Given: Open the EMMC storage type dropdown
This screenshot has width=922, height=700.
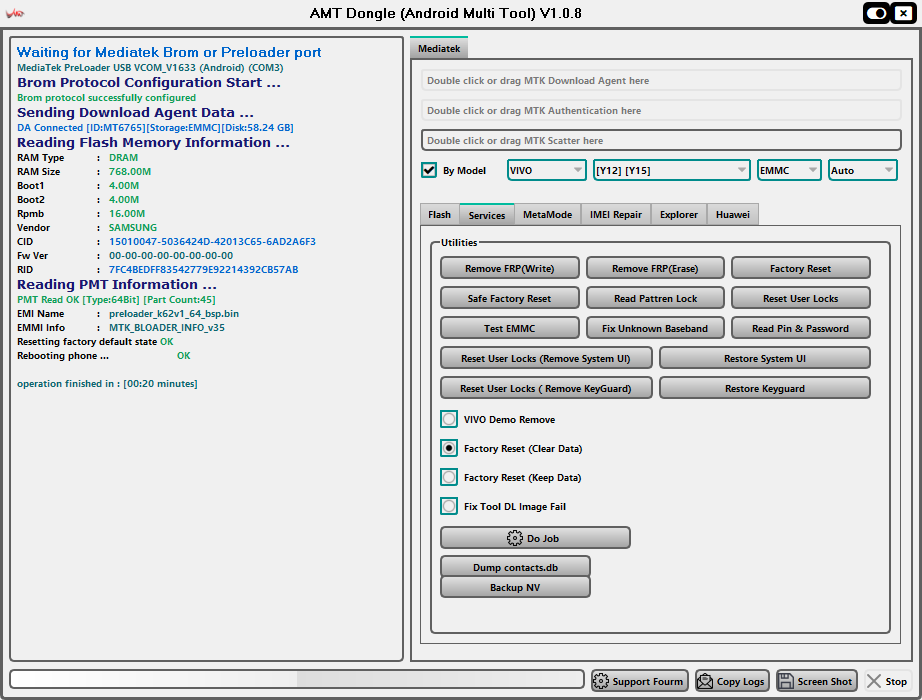Looking at the screenshot, I should click(789, 170).
